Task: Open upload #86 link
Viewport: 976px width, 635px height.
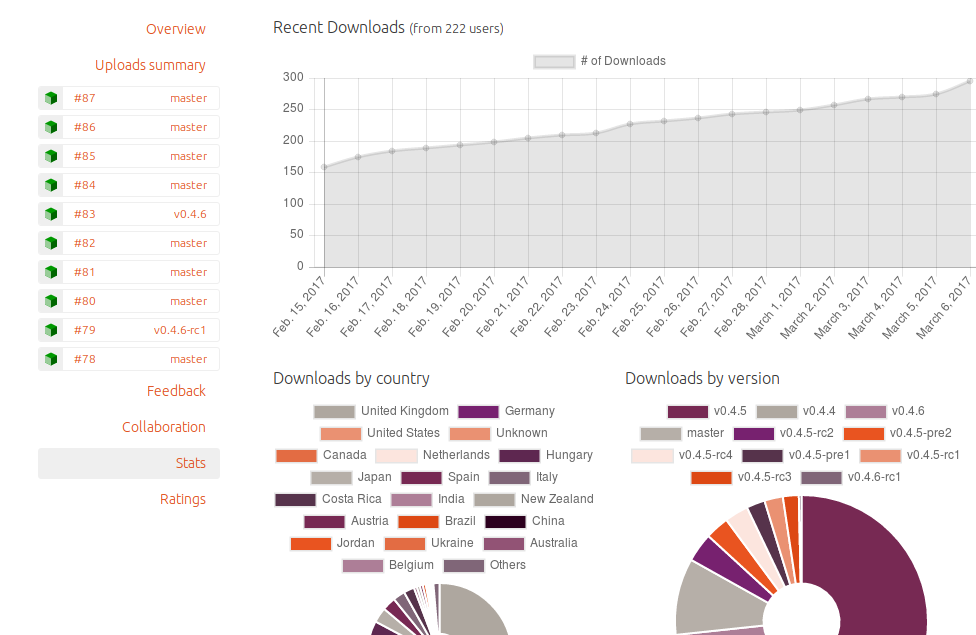Action: click(85, 127)
